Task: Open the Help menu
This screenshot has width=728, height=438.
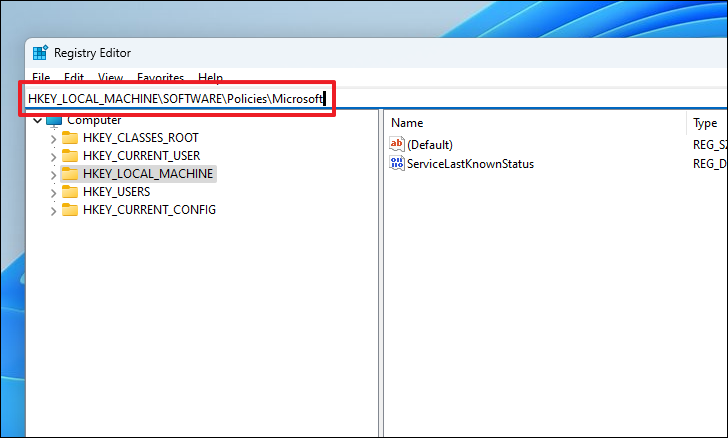Action: coord(210,77)
